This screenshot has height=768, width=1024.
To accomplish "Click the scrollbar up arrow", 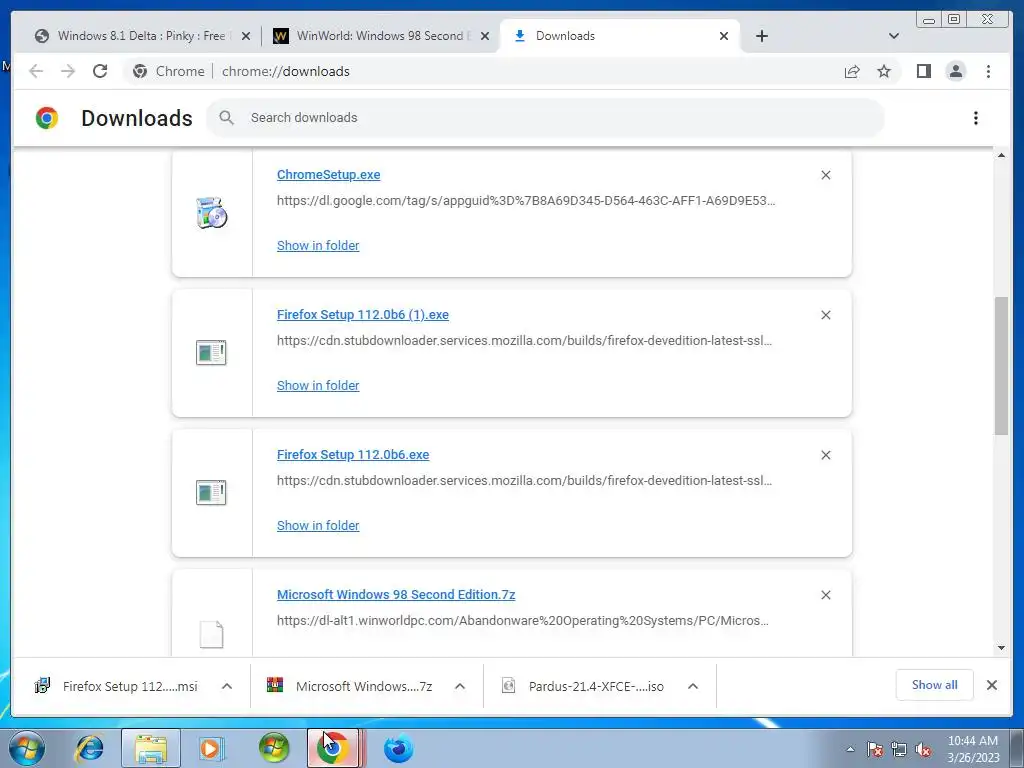I will tap(1001, 155).
